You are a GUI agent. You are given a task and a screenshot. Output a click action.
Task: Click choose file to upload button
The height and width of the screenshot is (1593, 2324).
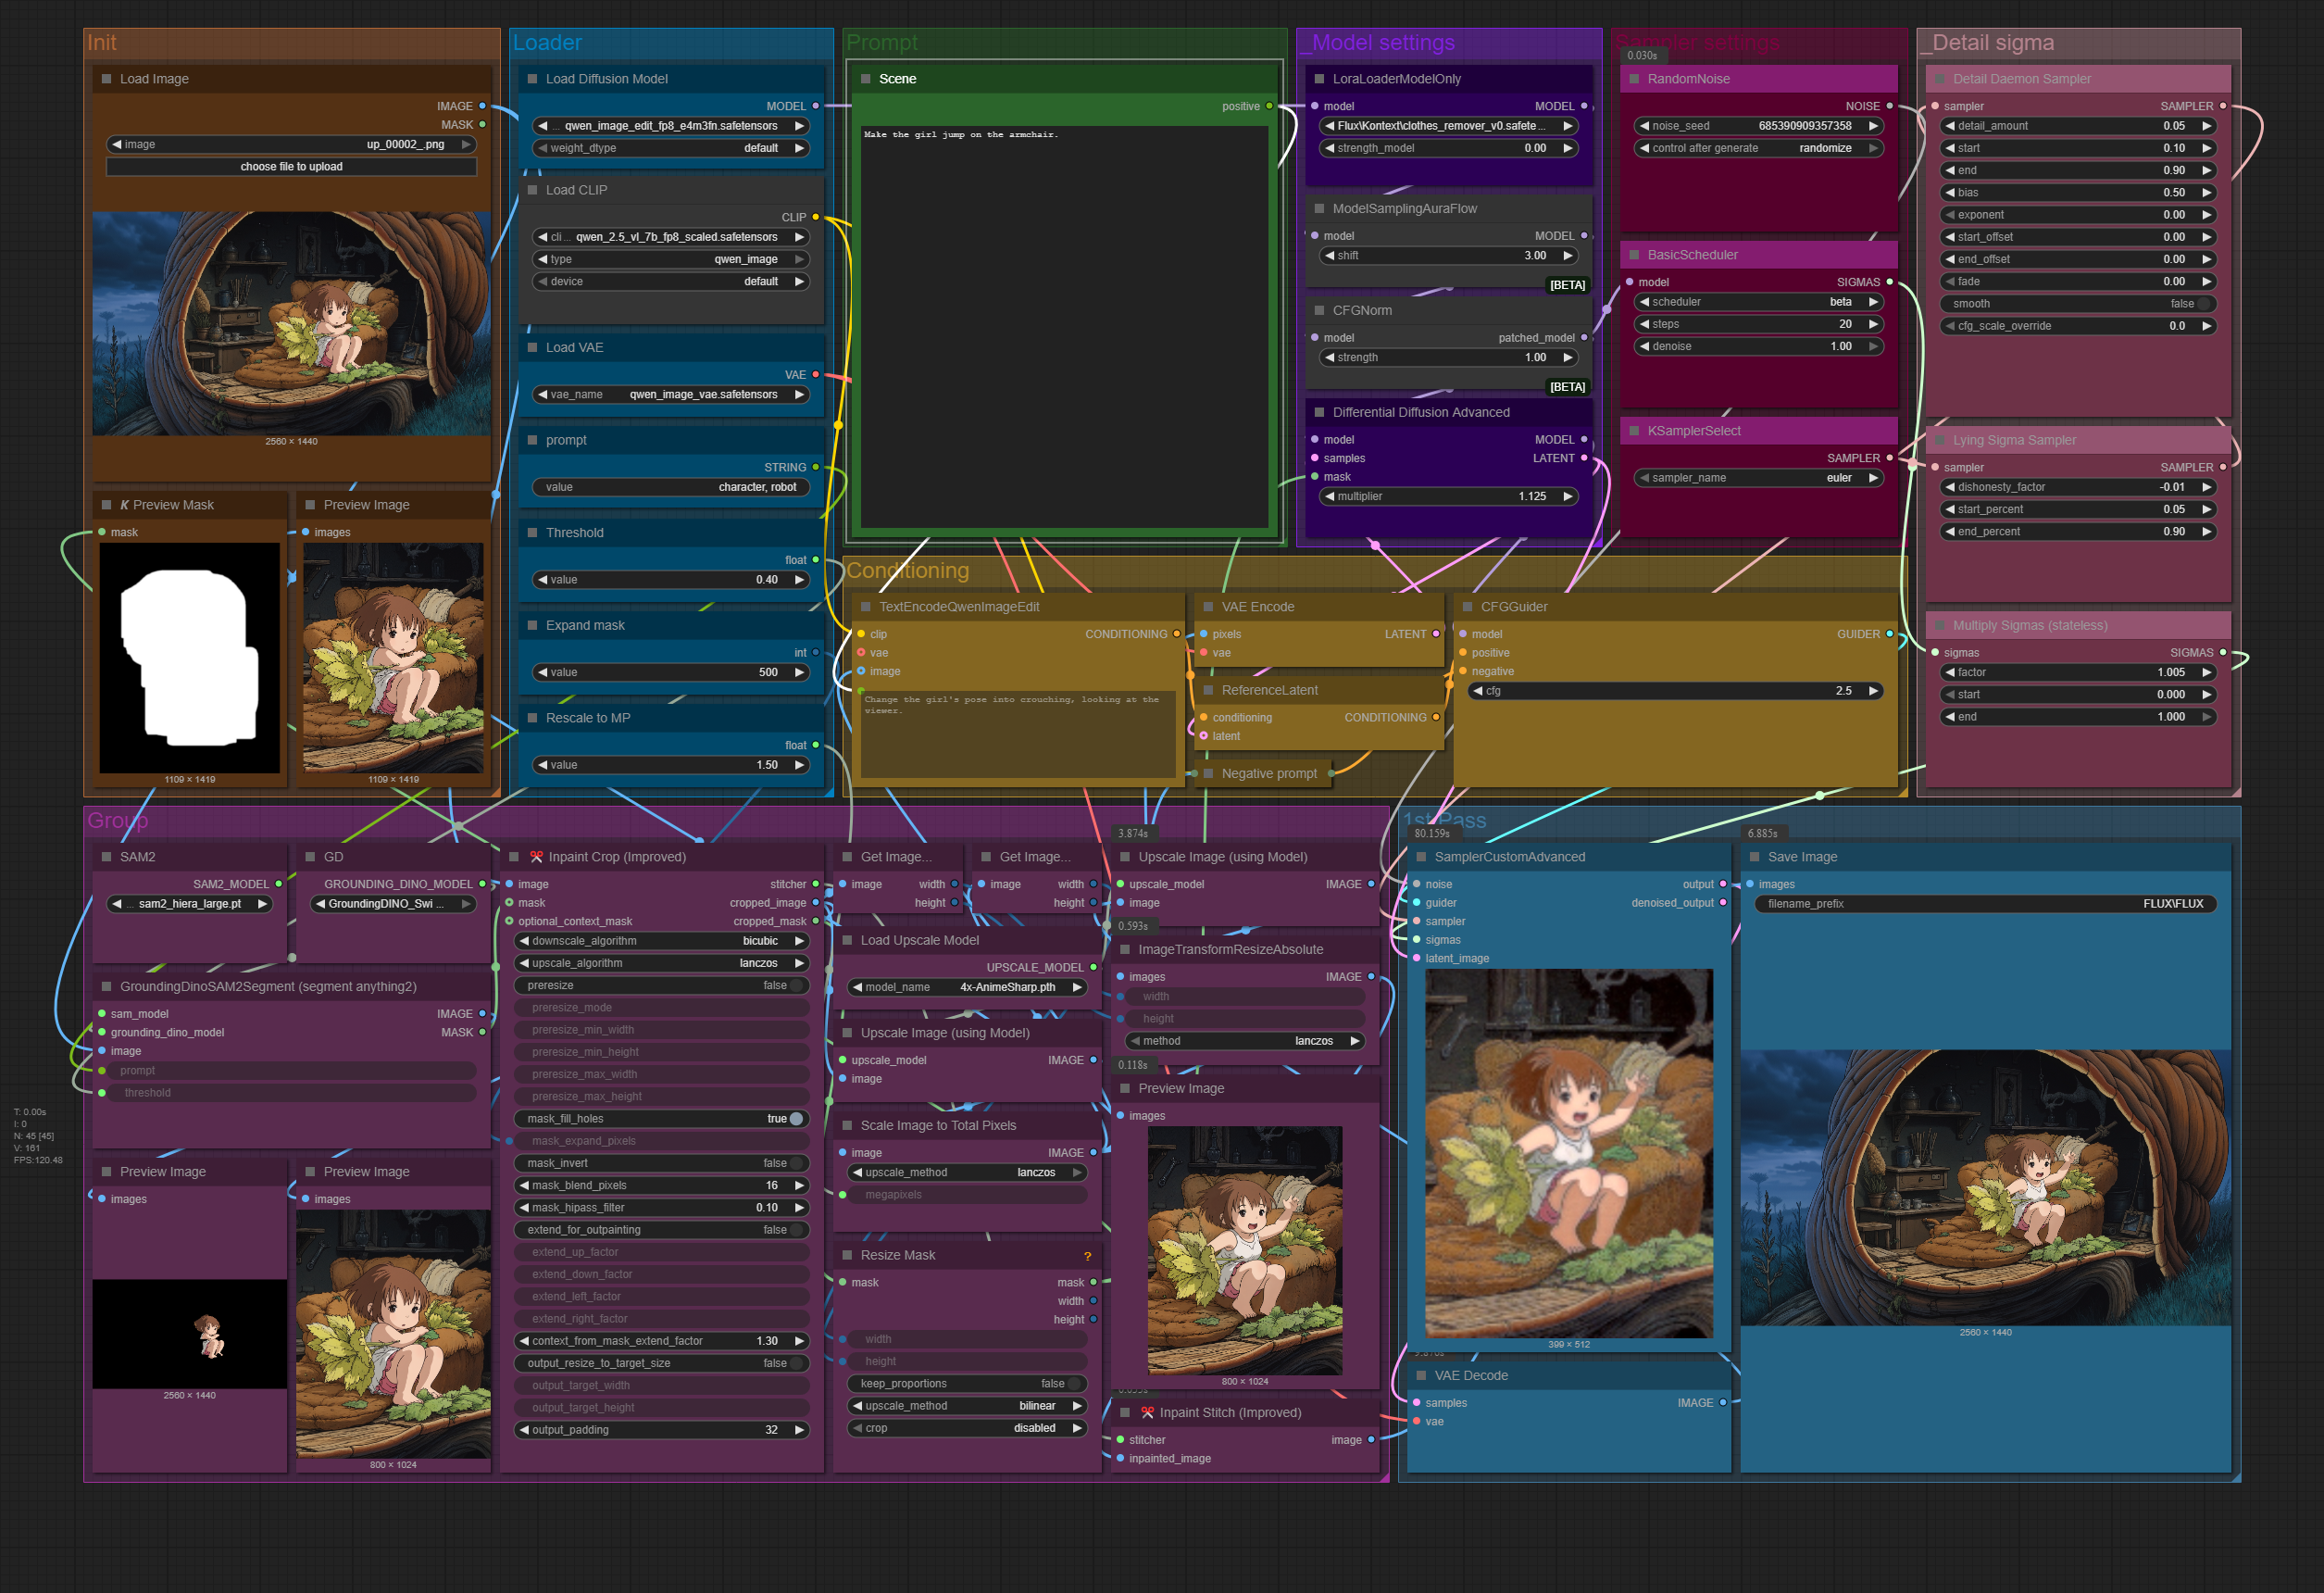coord(291,167)
